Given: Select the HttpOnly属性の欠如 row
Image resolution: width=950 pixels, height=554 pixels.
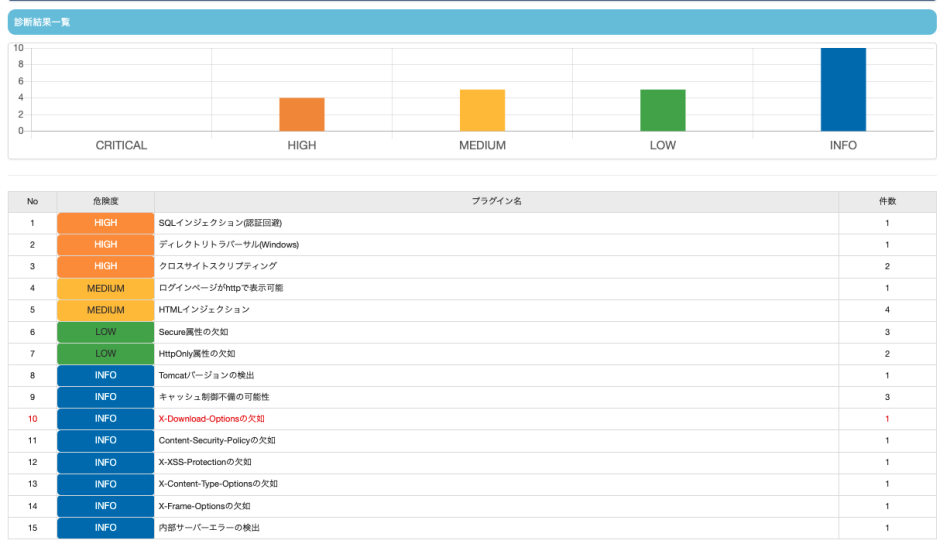Looking at the screenshot, I should [472, 353].
